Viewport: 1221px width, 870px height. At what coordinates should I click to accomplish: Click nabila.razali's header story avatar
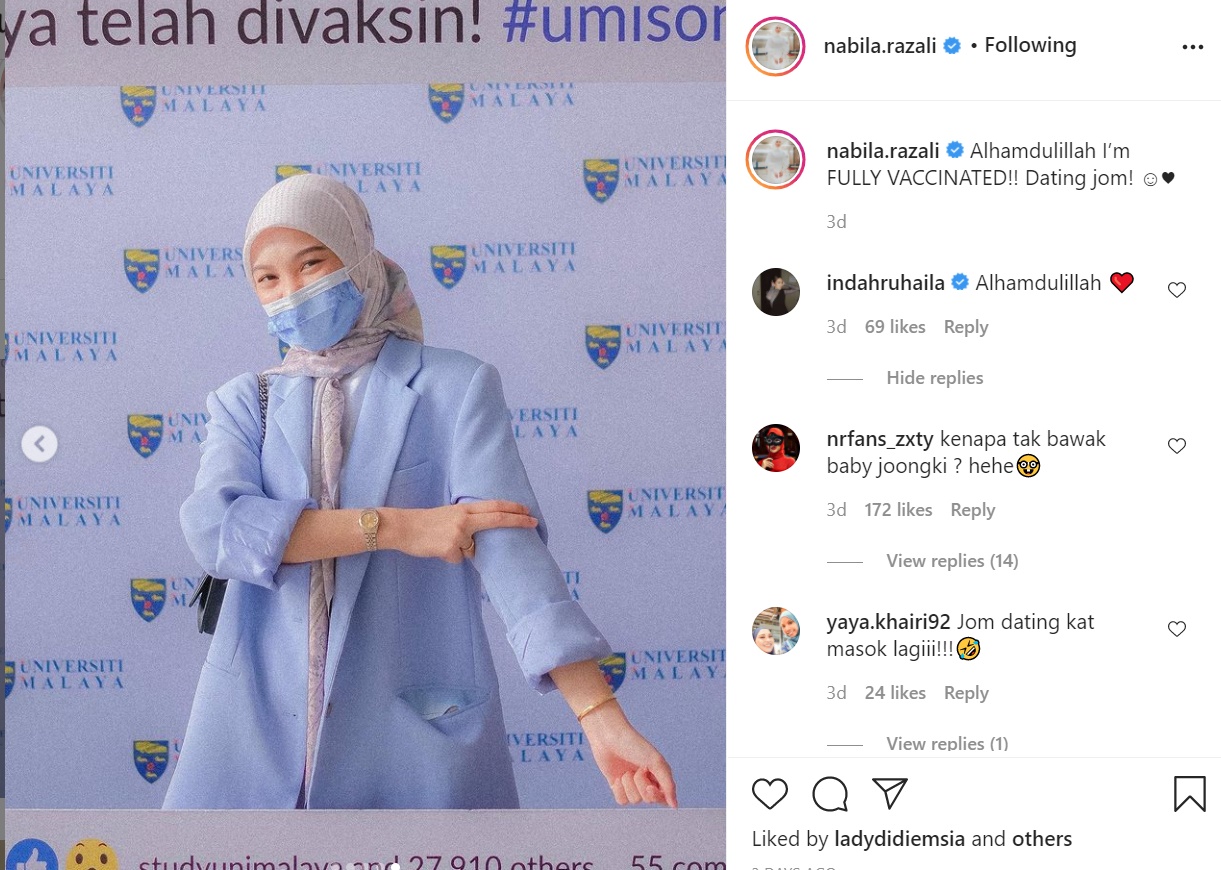point(775,47)
